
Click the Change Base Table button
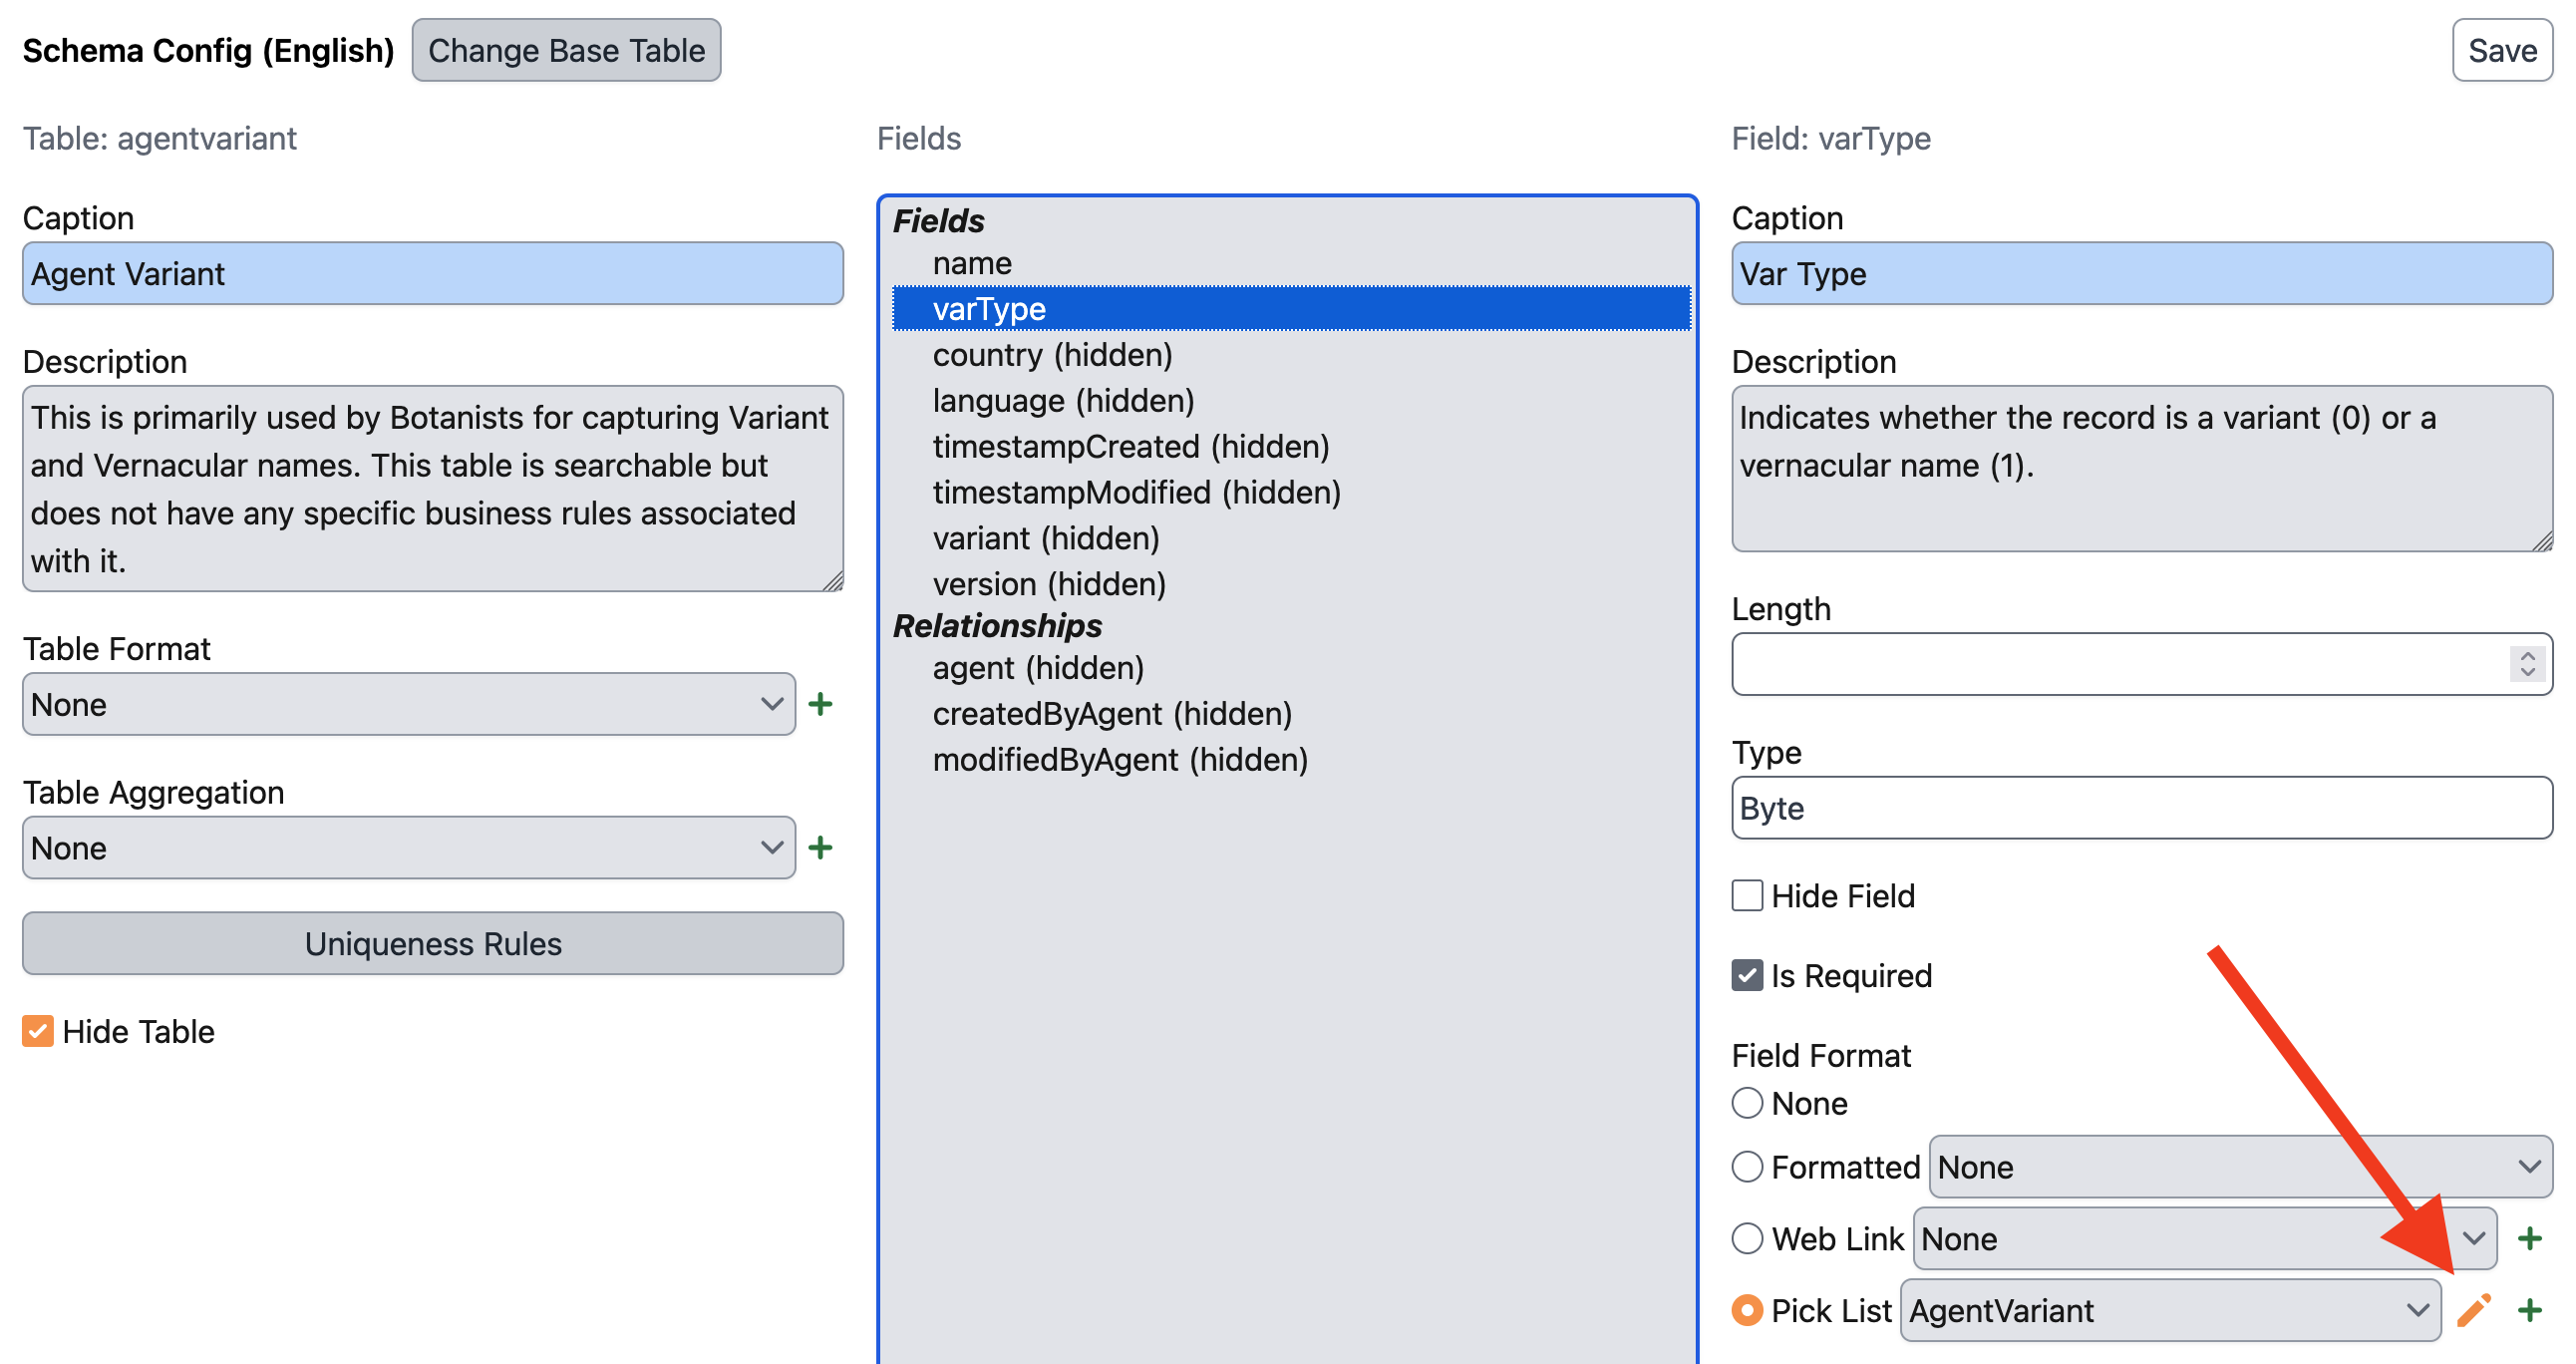click(x=566, y=50)
